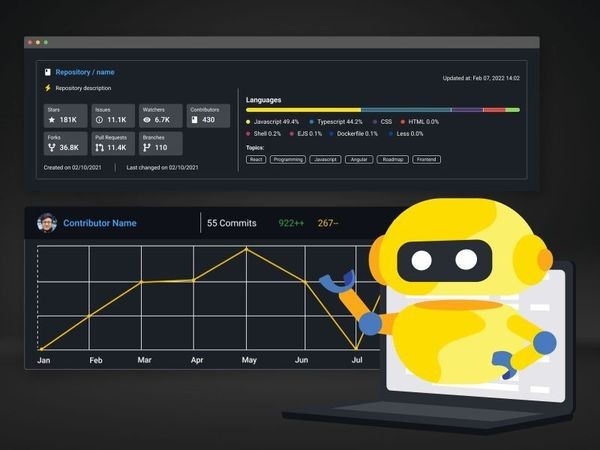Image resolution: width=600 pixels, height=450 pixels.
Task: Click the Branches icon
Action: [147, 147]
